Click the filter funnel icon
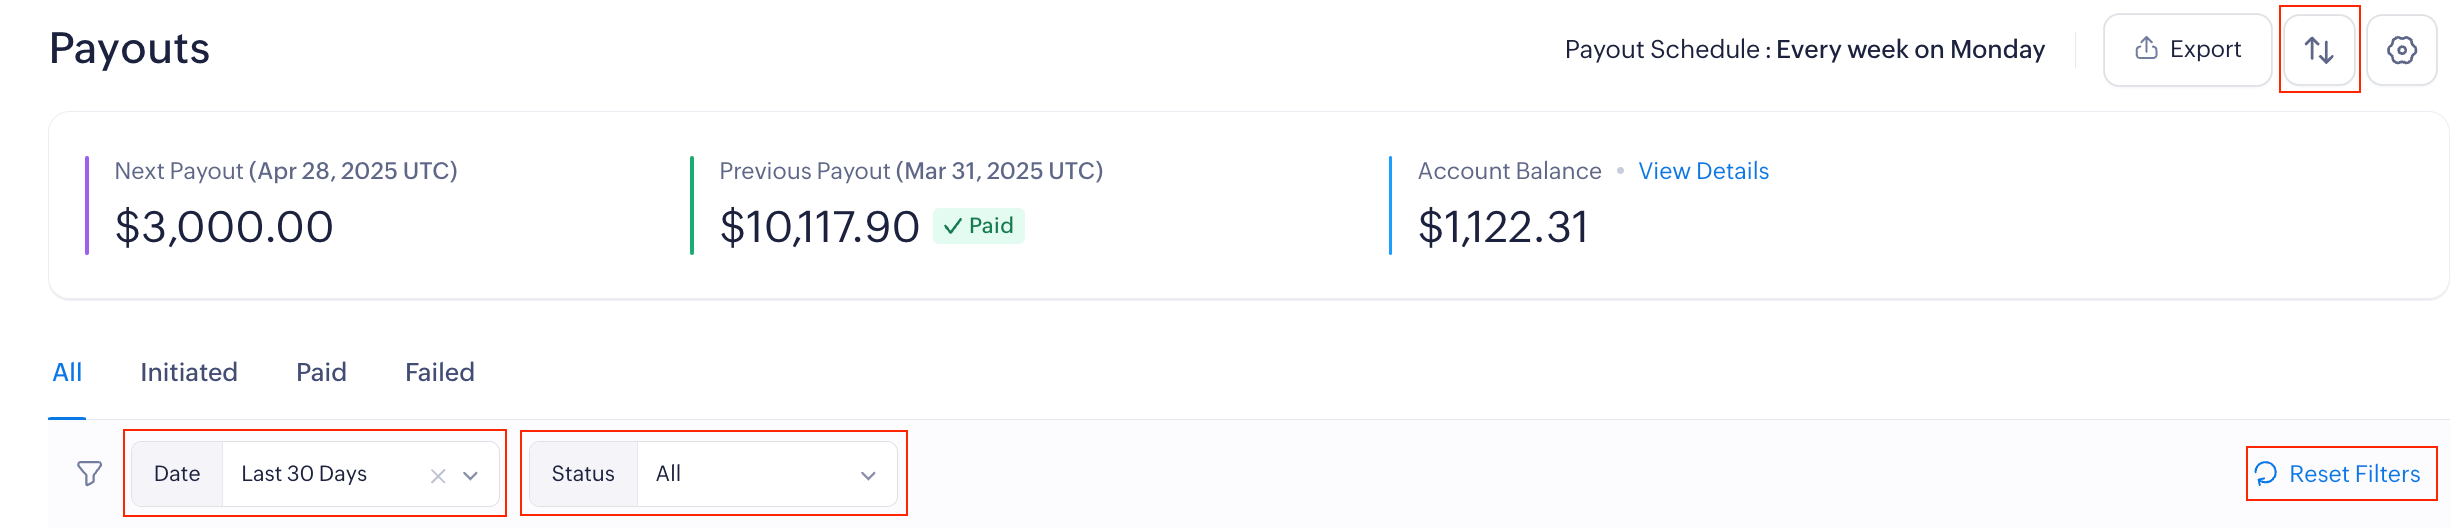This screenshot has height=528, width=2454. pyautogui.click(x=90, y=473)
